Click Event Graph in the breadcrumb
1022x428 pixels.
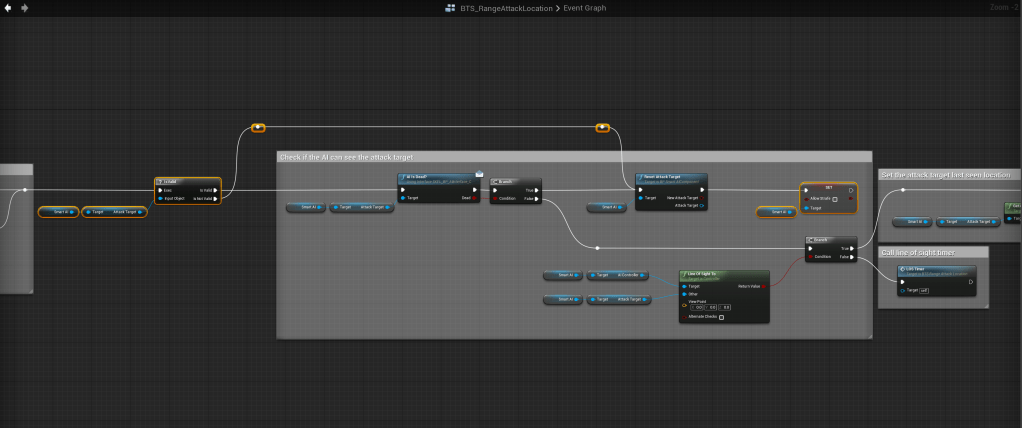tap(584, 8)
